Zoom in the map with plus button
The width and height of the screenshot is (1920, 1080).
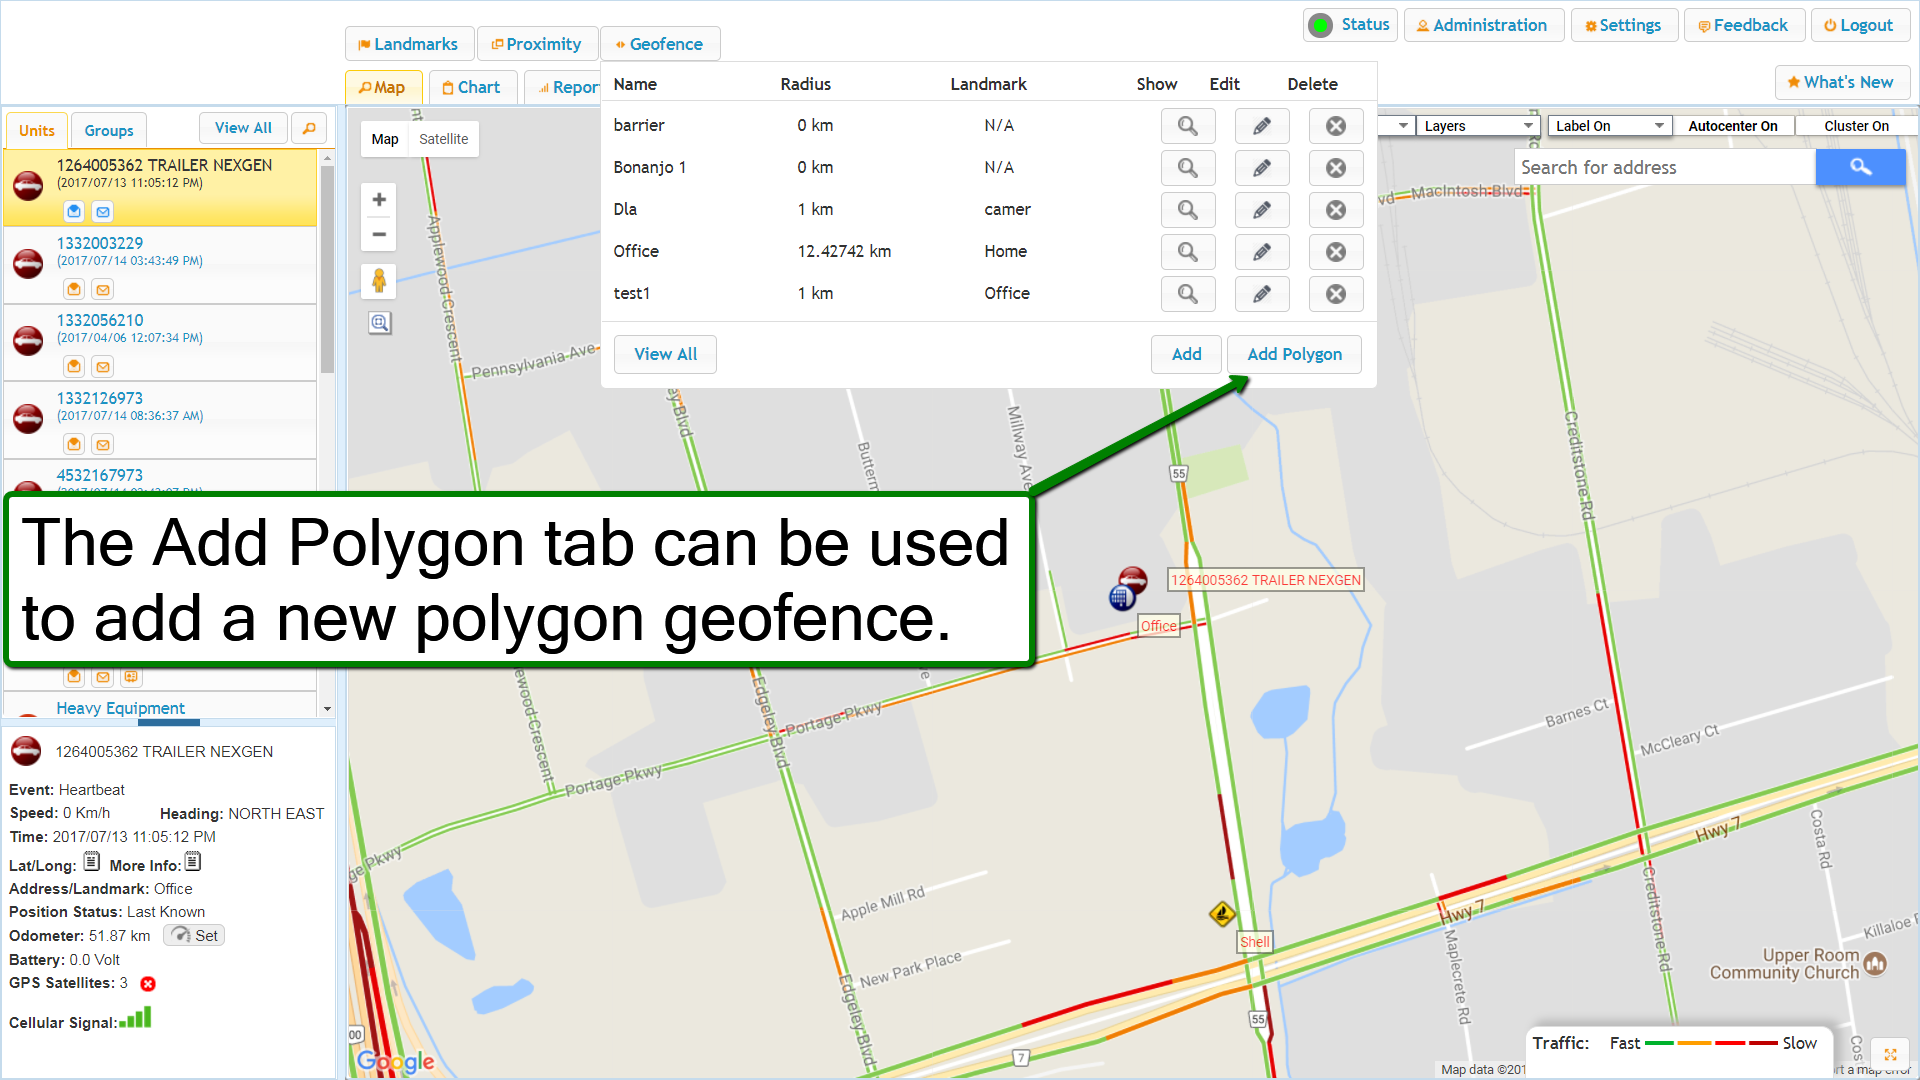tap(379, 200)
